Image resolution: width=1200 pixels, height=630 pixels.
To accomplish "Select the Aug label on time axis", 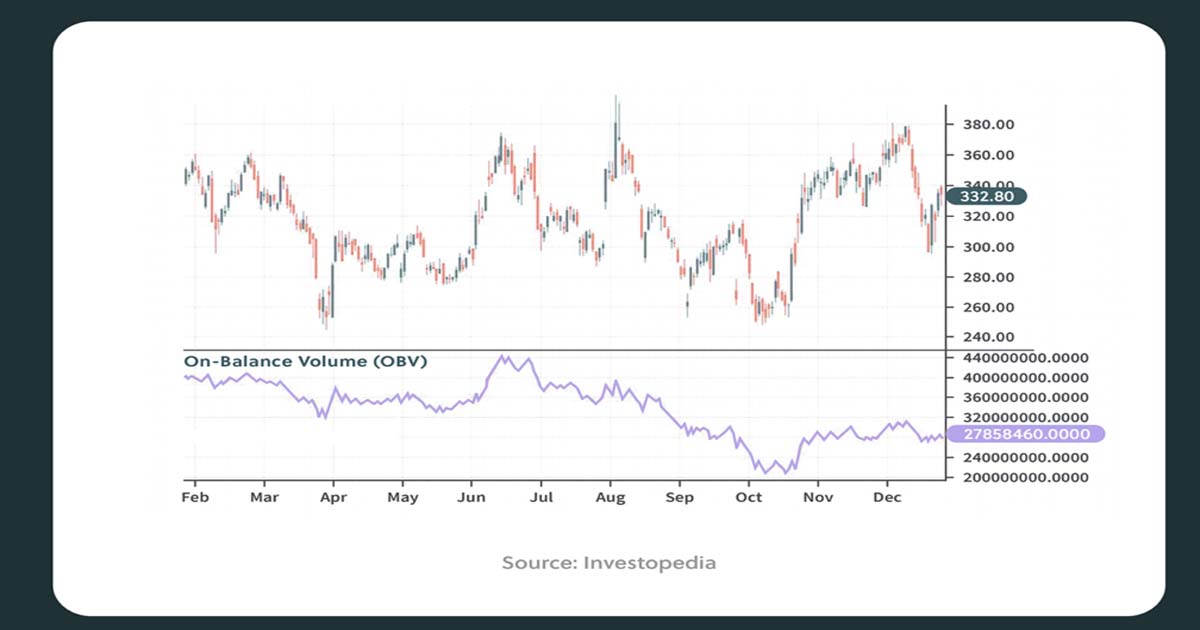I will (610, 497).
